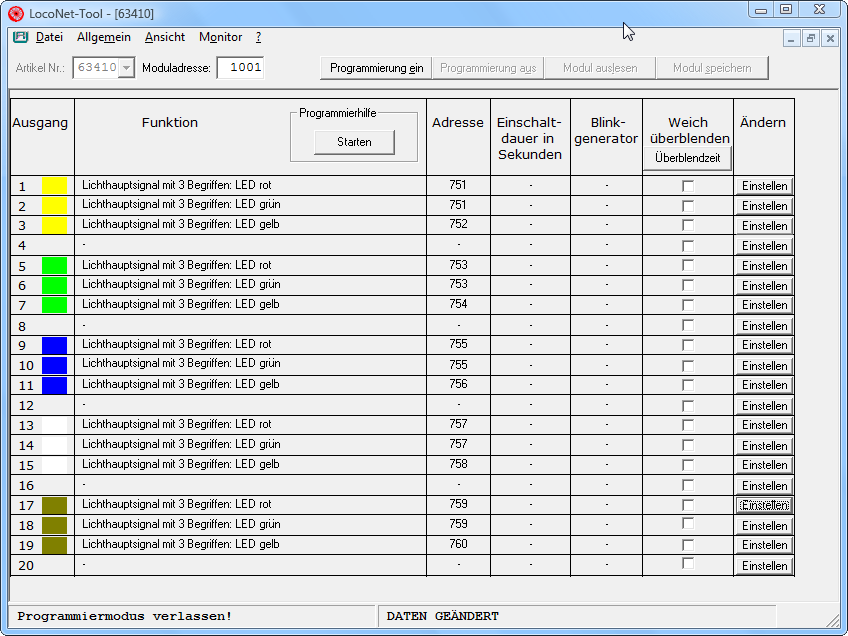This screenshot has width=848, height=636.
Task: Toggle Weich überblenden checkbox for output 15
Action: [688, 465]
